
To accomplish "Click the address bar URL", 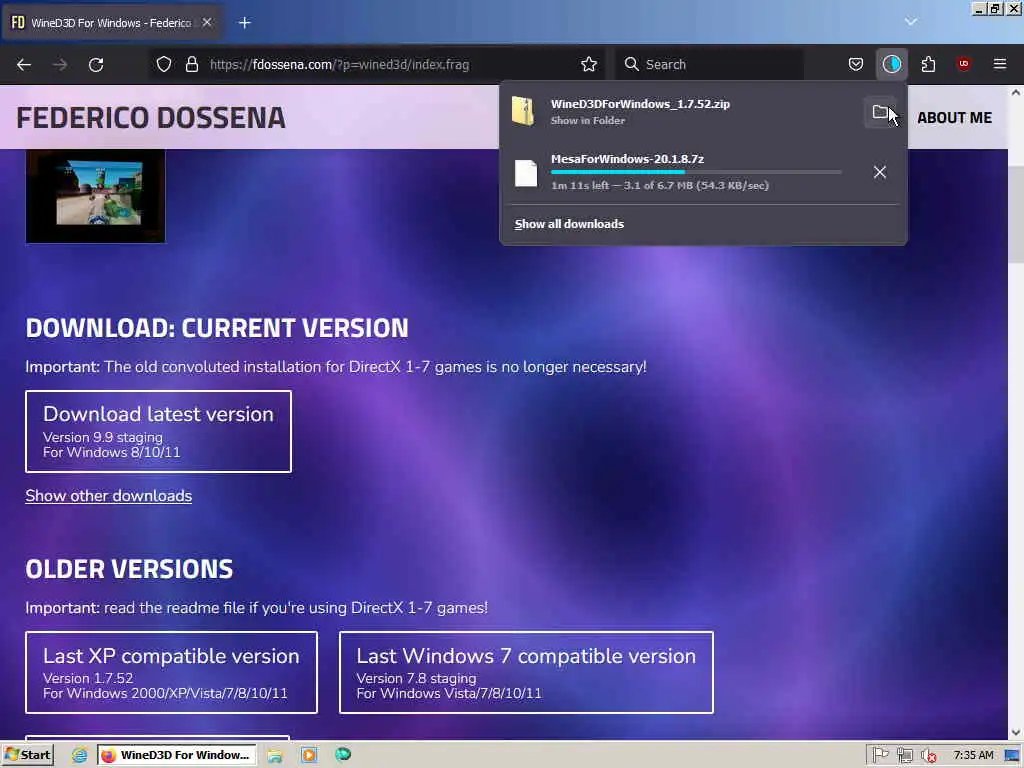I will coord(339,64).
